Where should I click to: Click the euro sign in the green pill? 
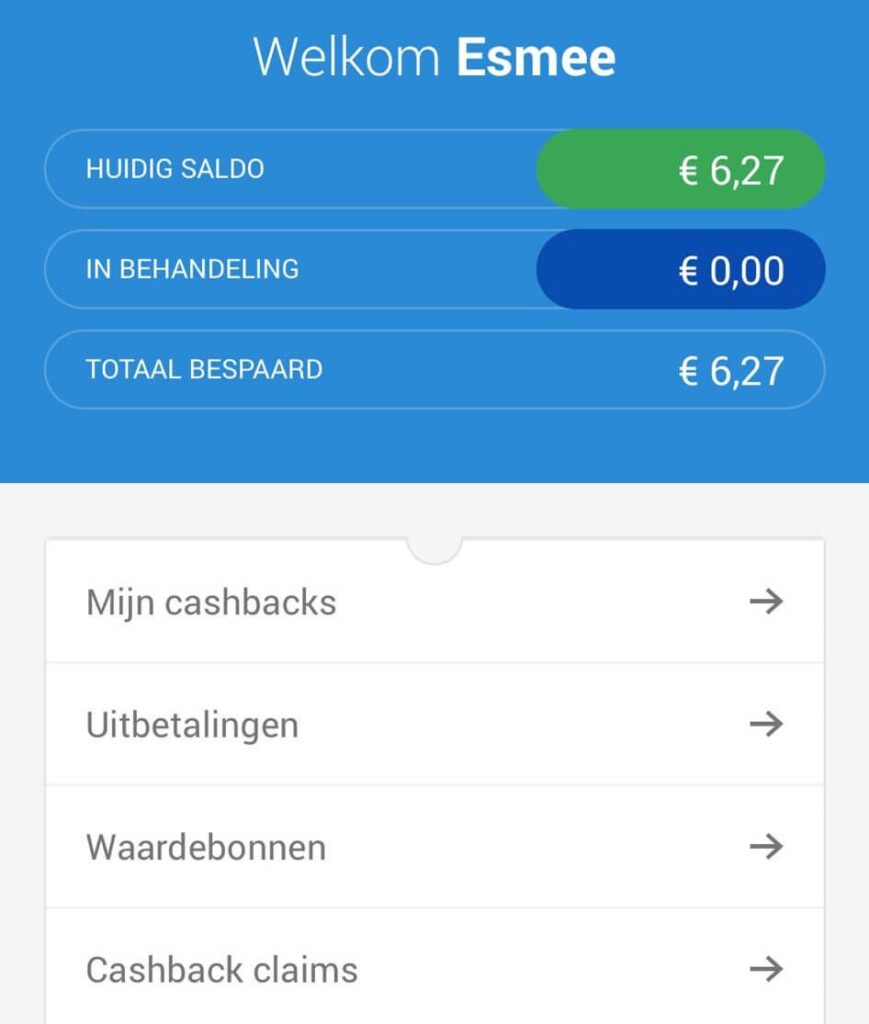pyautogui.click(x=689, y=171)
